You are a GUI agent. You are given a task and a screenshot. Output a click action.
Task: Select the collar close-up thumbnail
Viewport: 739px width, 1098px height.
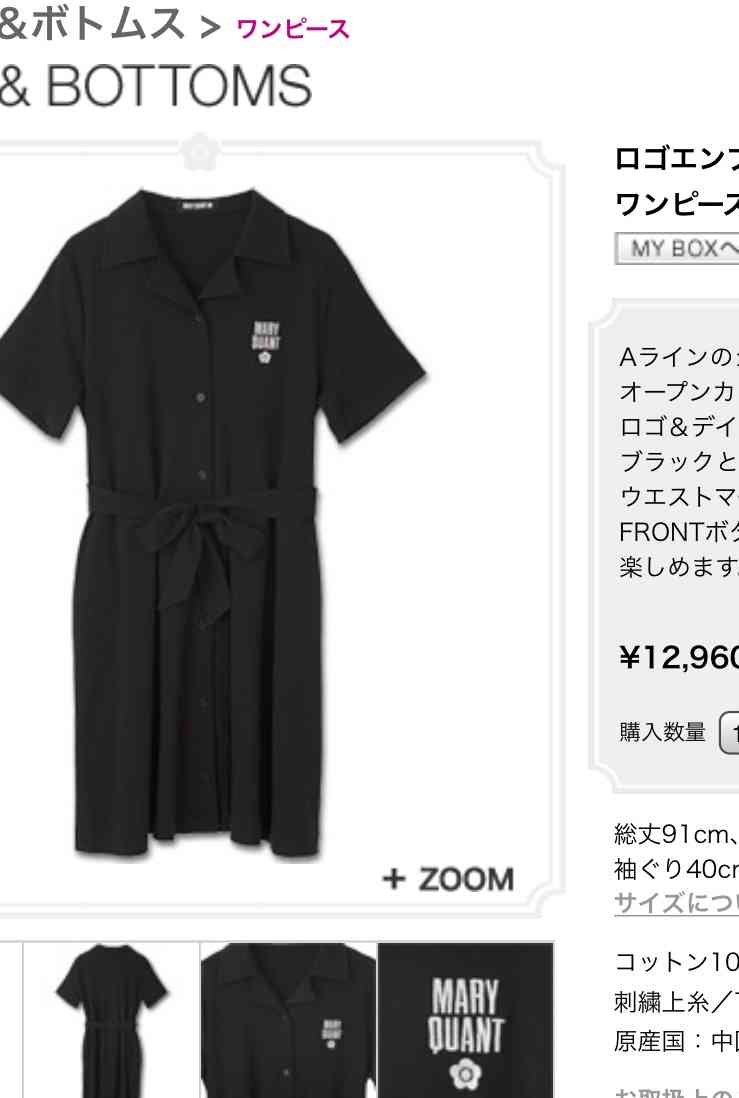[289, 1020]
